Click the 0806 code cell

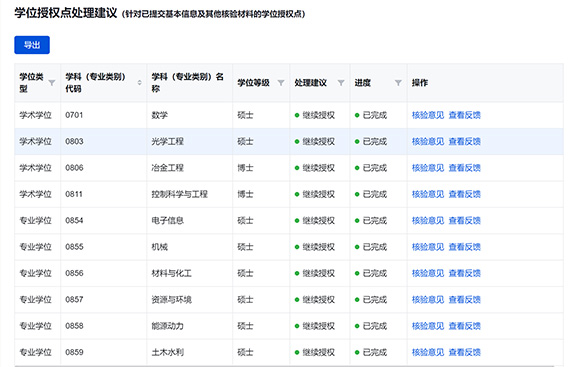point(104,168)
